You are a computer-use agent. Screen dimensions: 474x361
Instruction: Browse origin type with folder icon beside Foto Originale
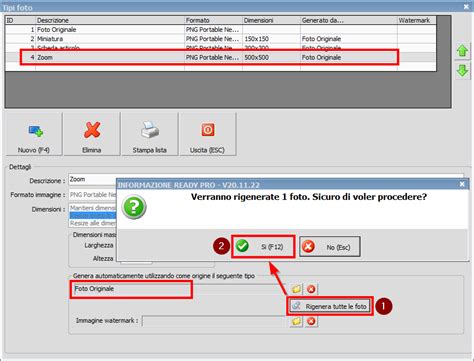[296, 289]
